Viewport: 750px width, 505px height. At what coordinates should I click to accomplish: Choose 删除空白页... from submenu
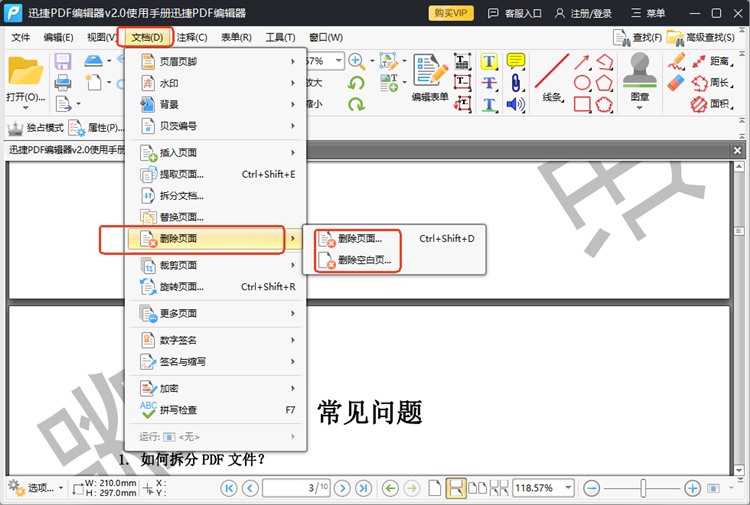pyautogui.click(x=395, y=260)
